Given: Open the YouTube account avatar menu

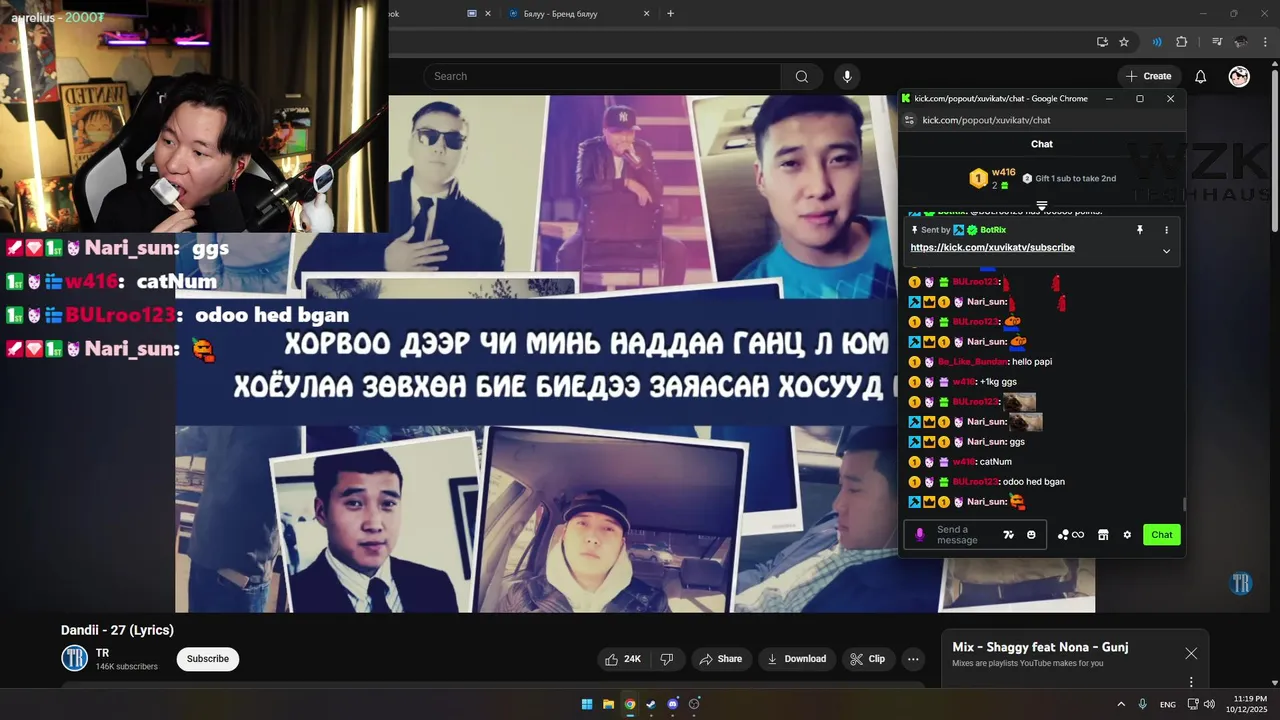Looking at the screenshot, I should (x=1239, y=76).
